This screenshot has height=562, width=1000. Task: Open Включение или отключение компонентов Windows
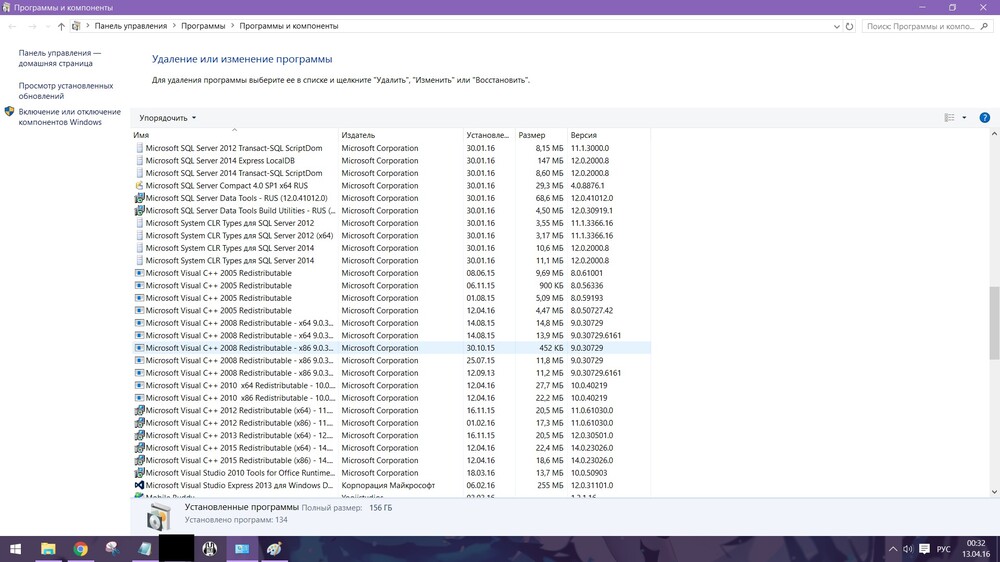(69, 117)
